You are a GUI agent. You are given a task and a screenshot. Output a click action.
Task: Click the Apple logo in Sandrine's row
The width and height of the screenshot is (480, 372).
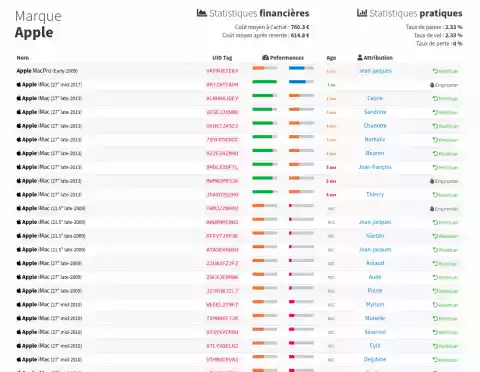click(19, 112)
